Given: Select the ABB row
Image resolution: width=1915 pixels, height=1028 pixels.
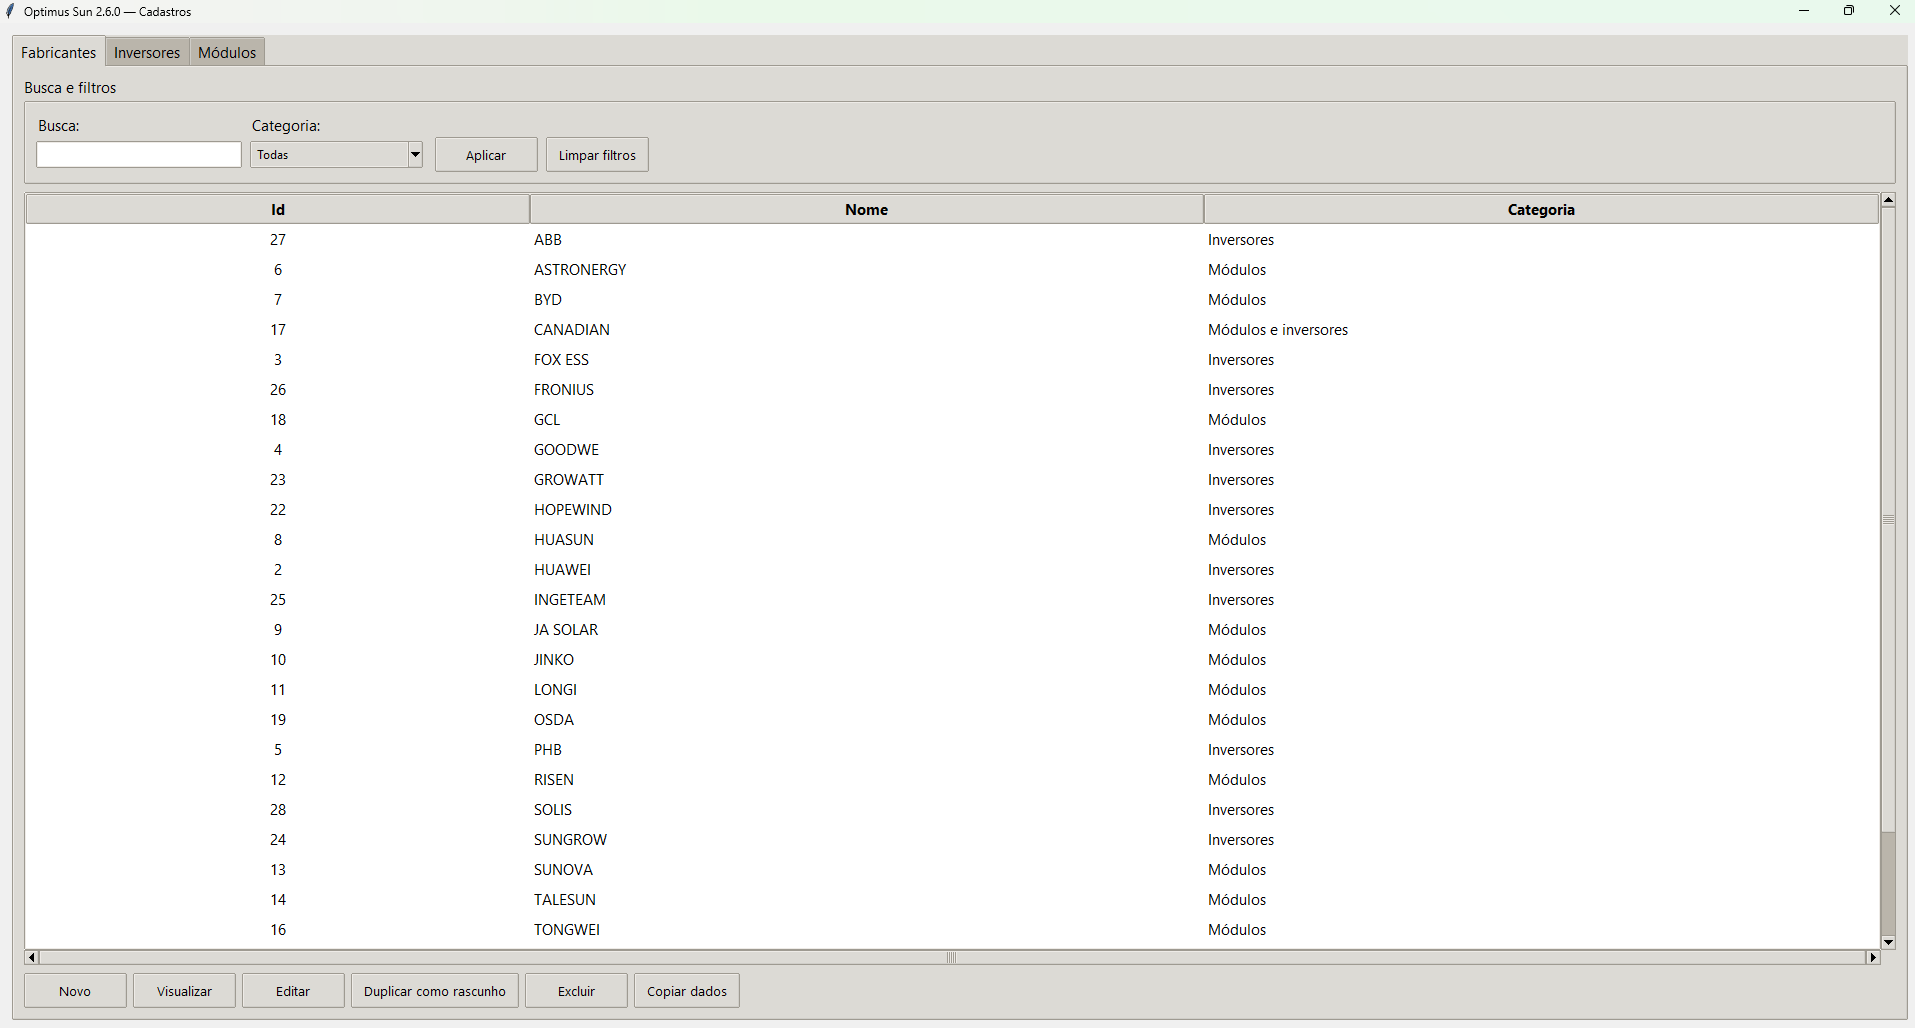Looking at the screenshot, I should (952, 240).
